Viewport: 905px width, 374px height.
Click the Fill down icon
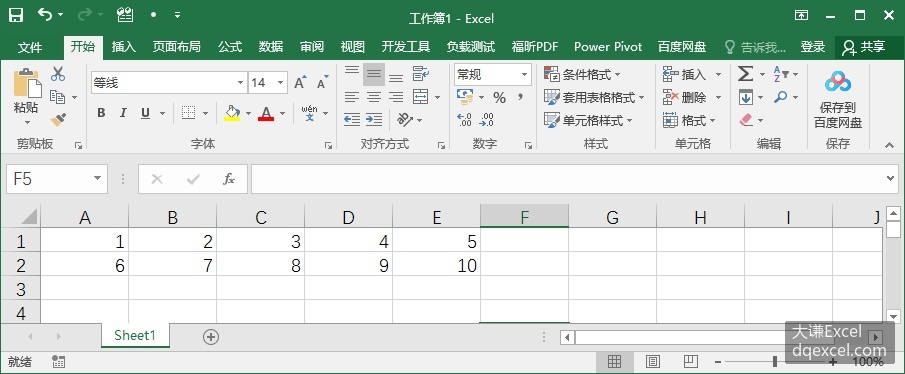[x=746, y=98]
